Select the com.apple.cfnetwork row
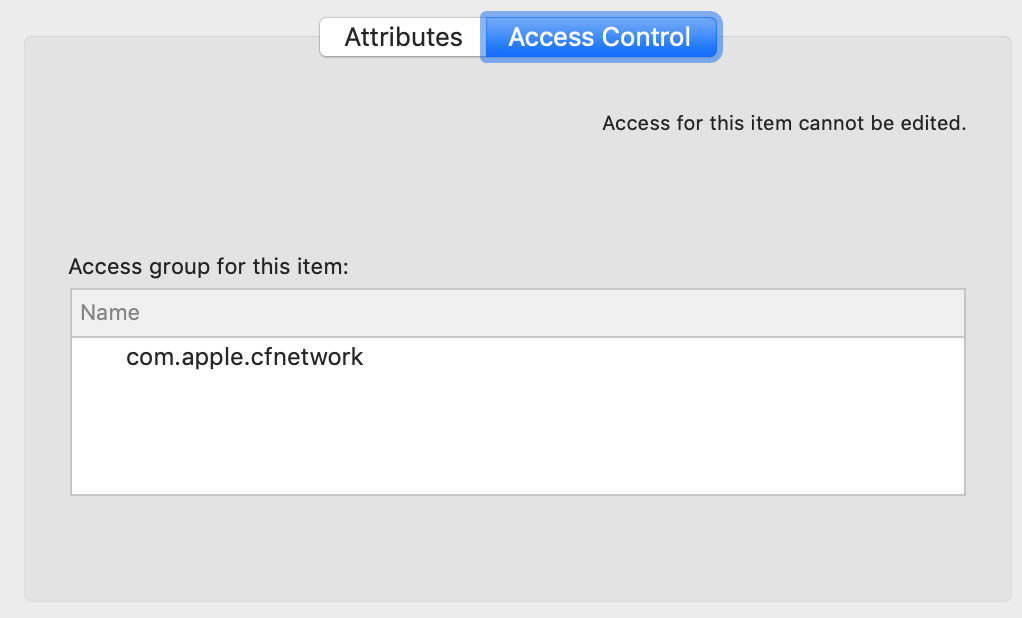The height and width of the screenshot is (618, 1022). click(245, 357)
